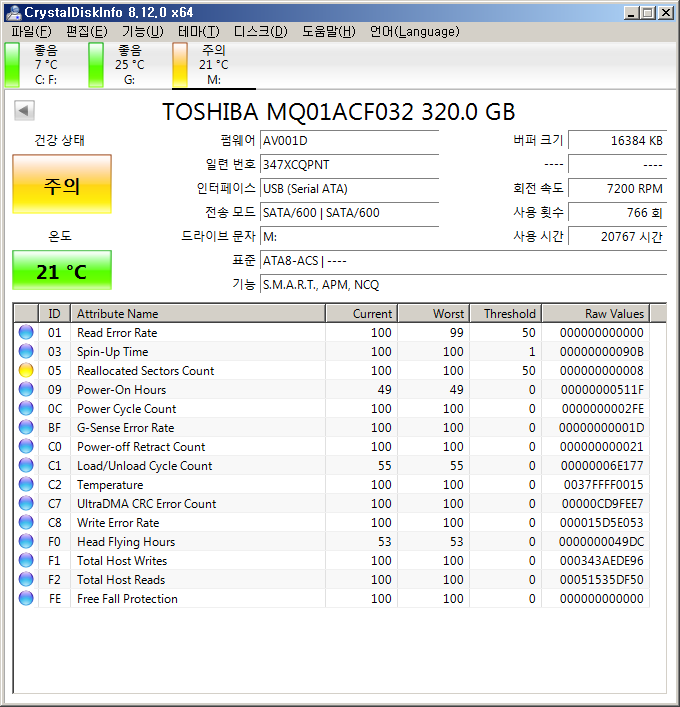Screen dimensions: 680x707
Task: Click the serial number field 347XCQPNT
Action: tap(348, 164)
